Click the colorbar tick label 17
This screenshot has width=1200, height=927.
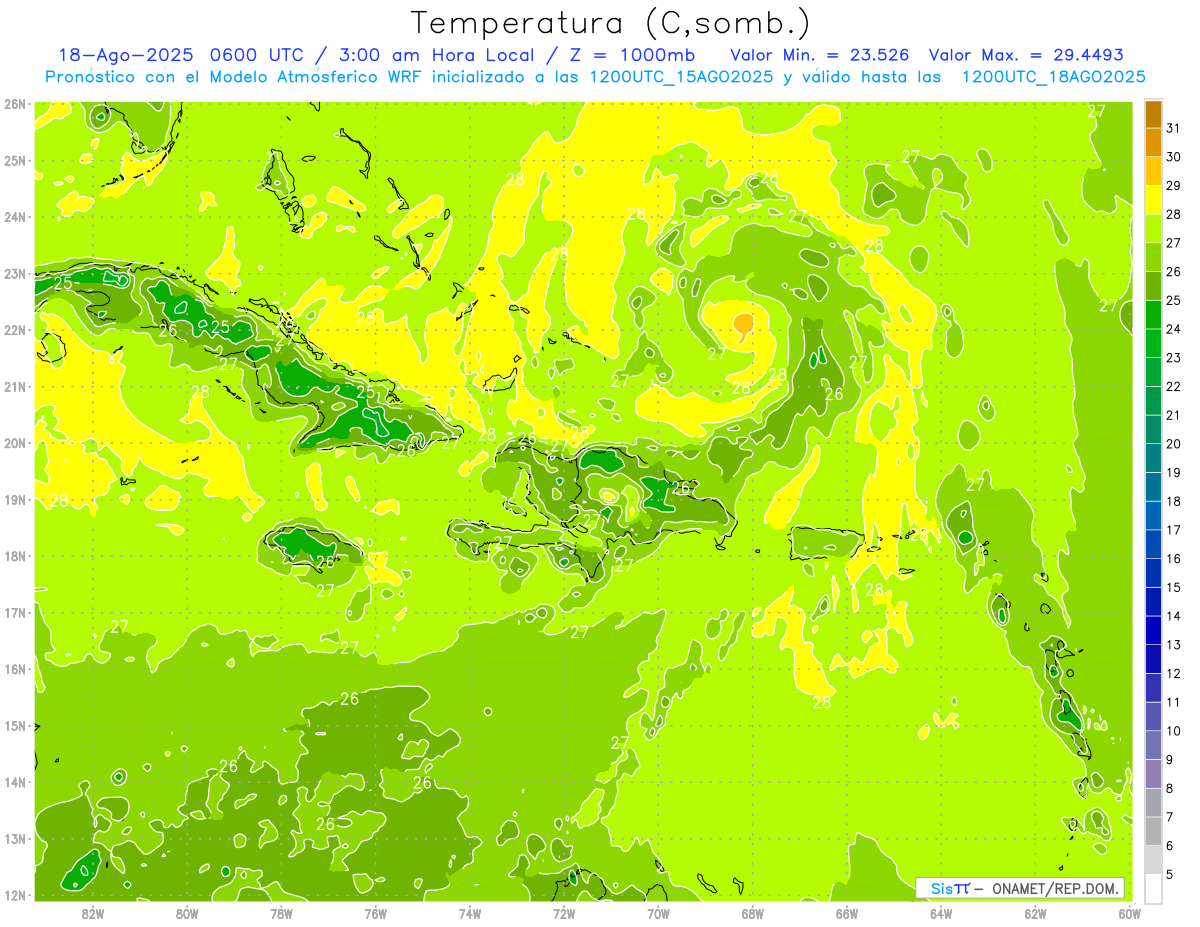[1174, 530]
